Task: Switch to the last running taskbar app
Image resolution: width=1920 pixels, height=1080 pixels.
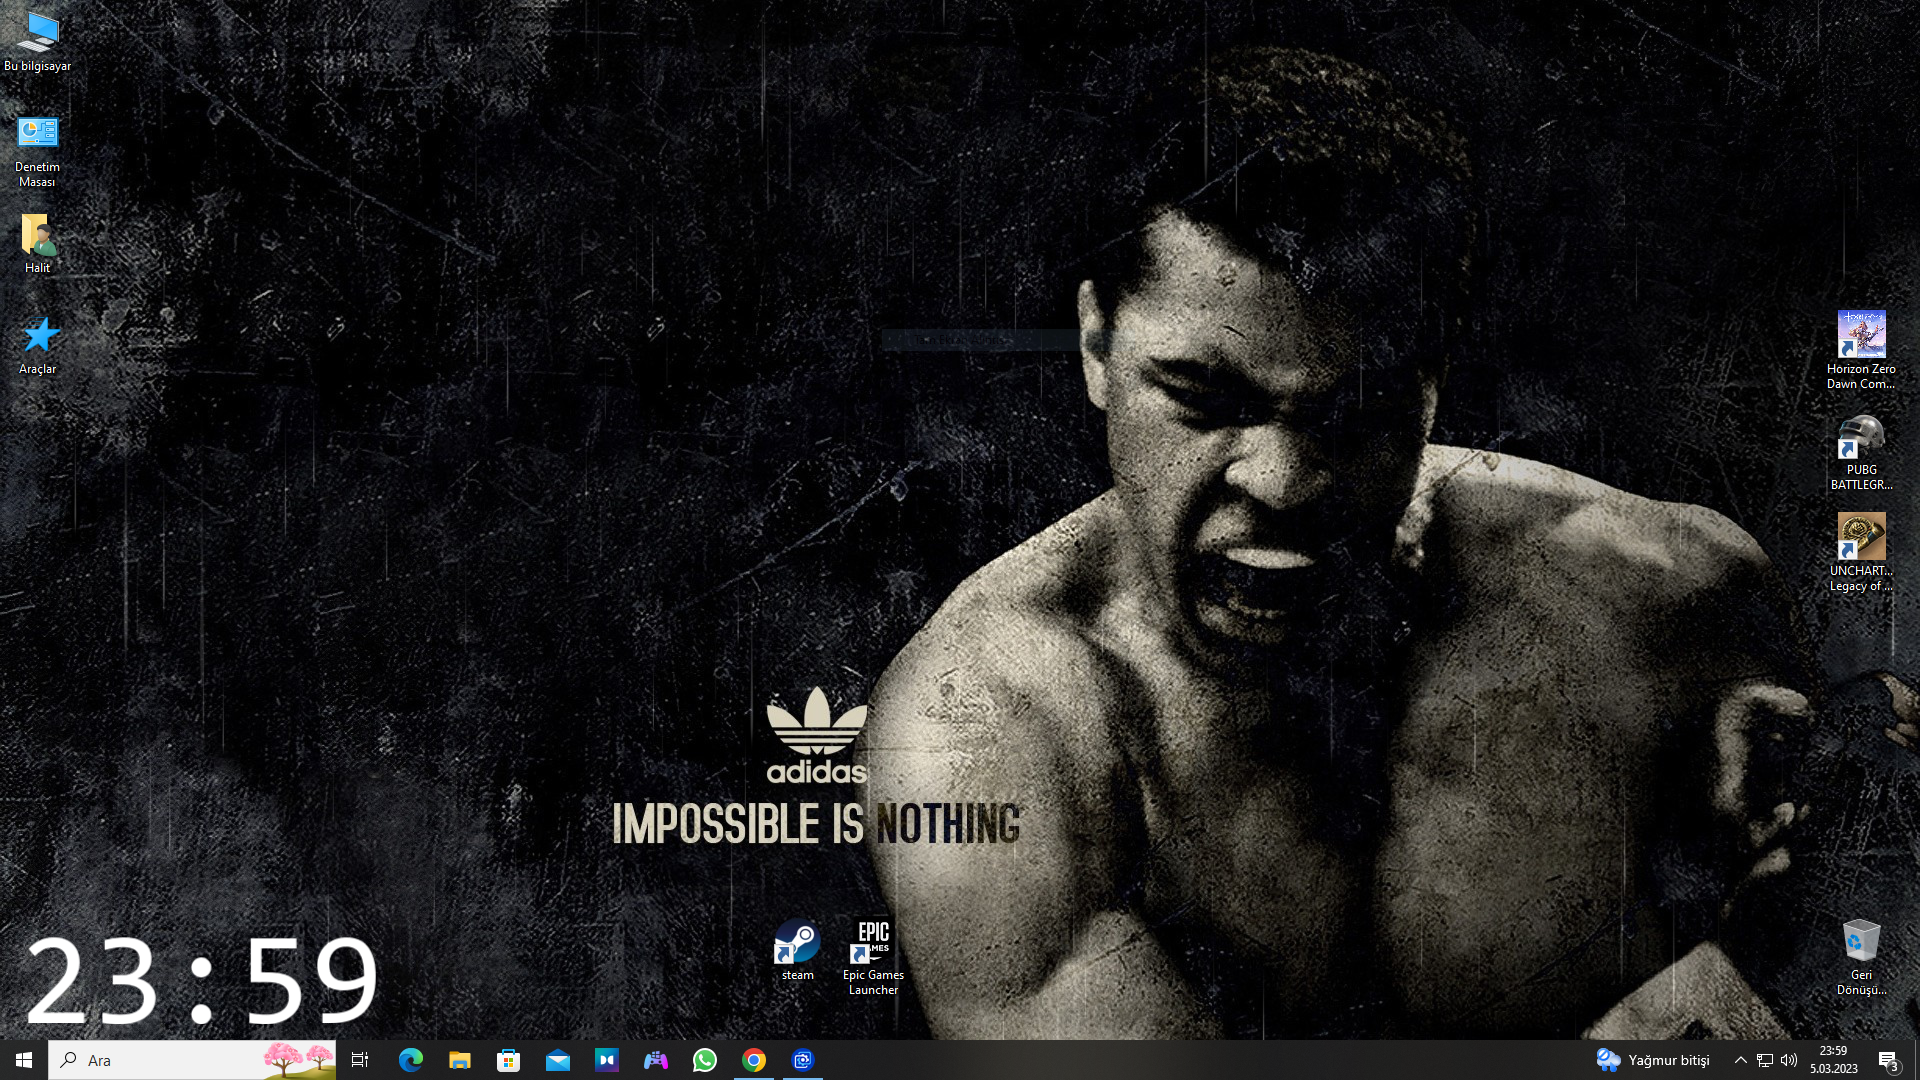Action: coord(802,1060)
